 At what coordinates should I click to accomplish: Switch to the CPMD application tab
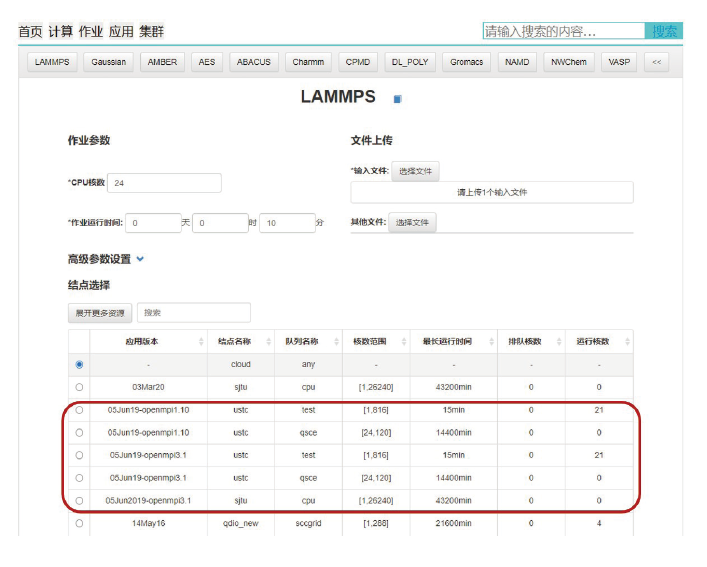coord(358,62)
